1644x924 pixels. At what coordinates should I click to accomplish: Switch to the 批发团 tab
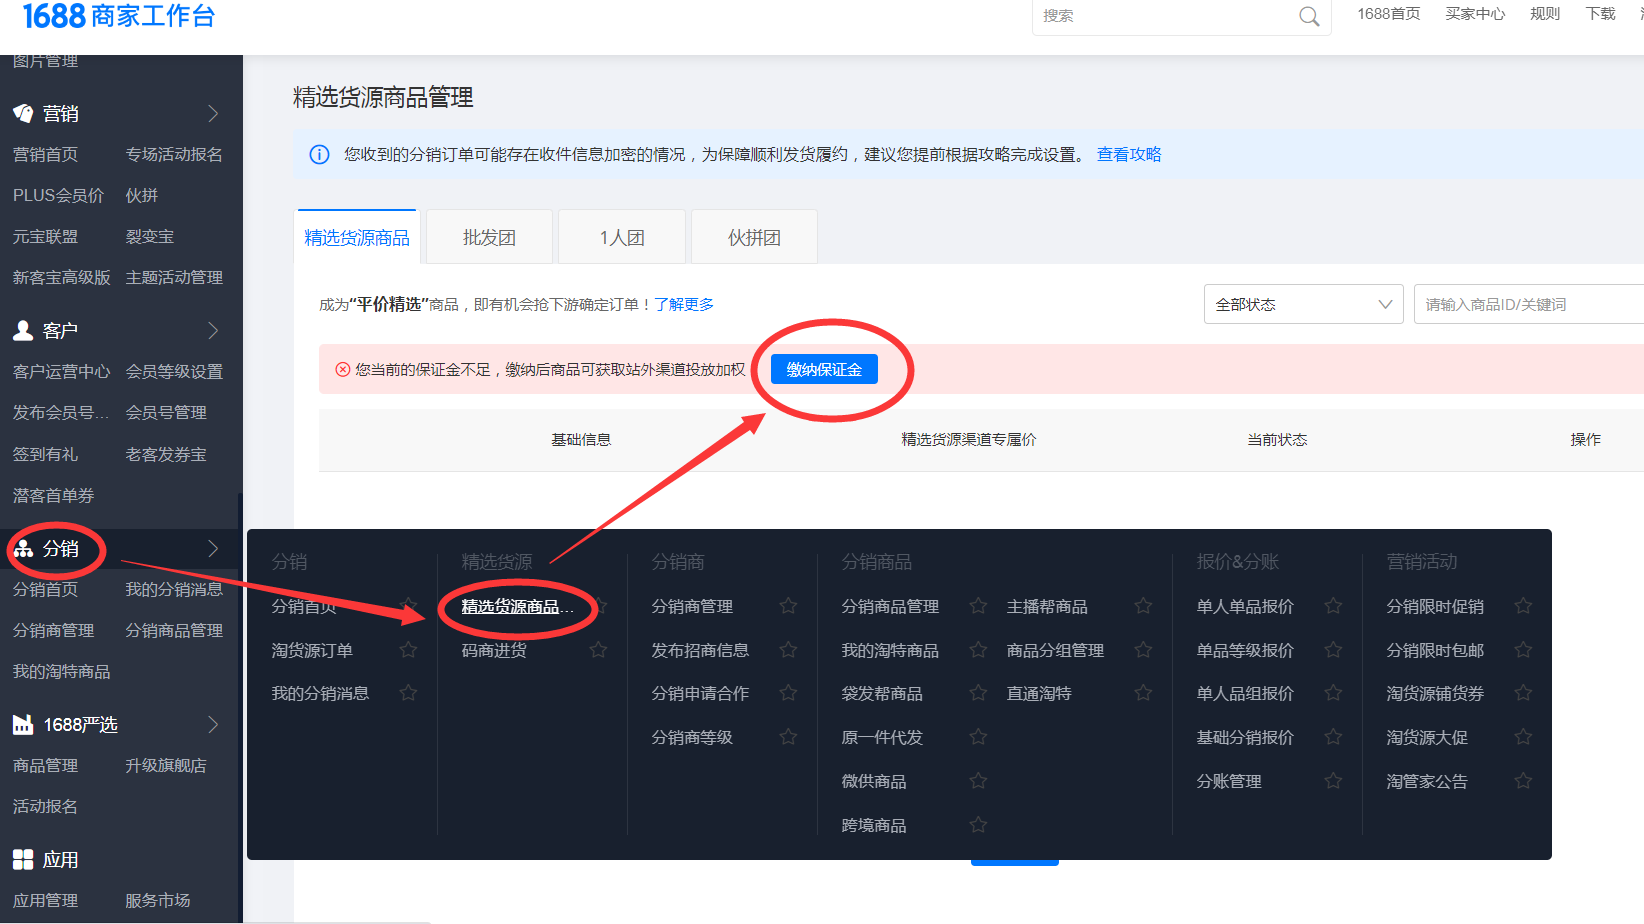[x=489, y=238]
